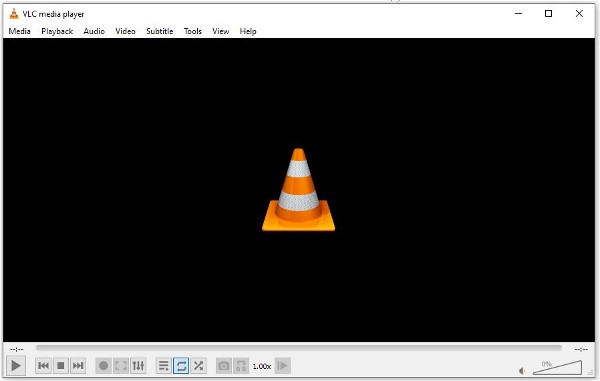Open extended settings equalizer icon
600x381 pixels.
point(138,366)
